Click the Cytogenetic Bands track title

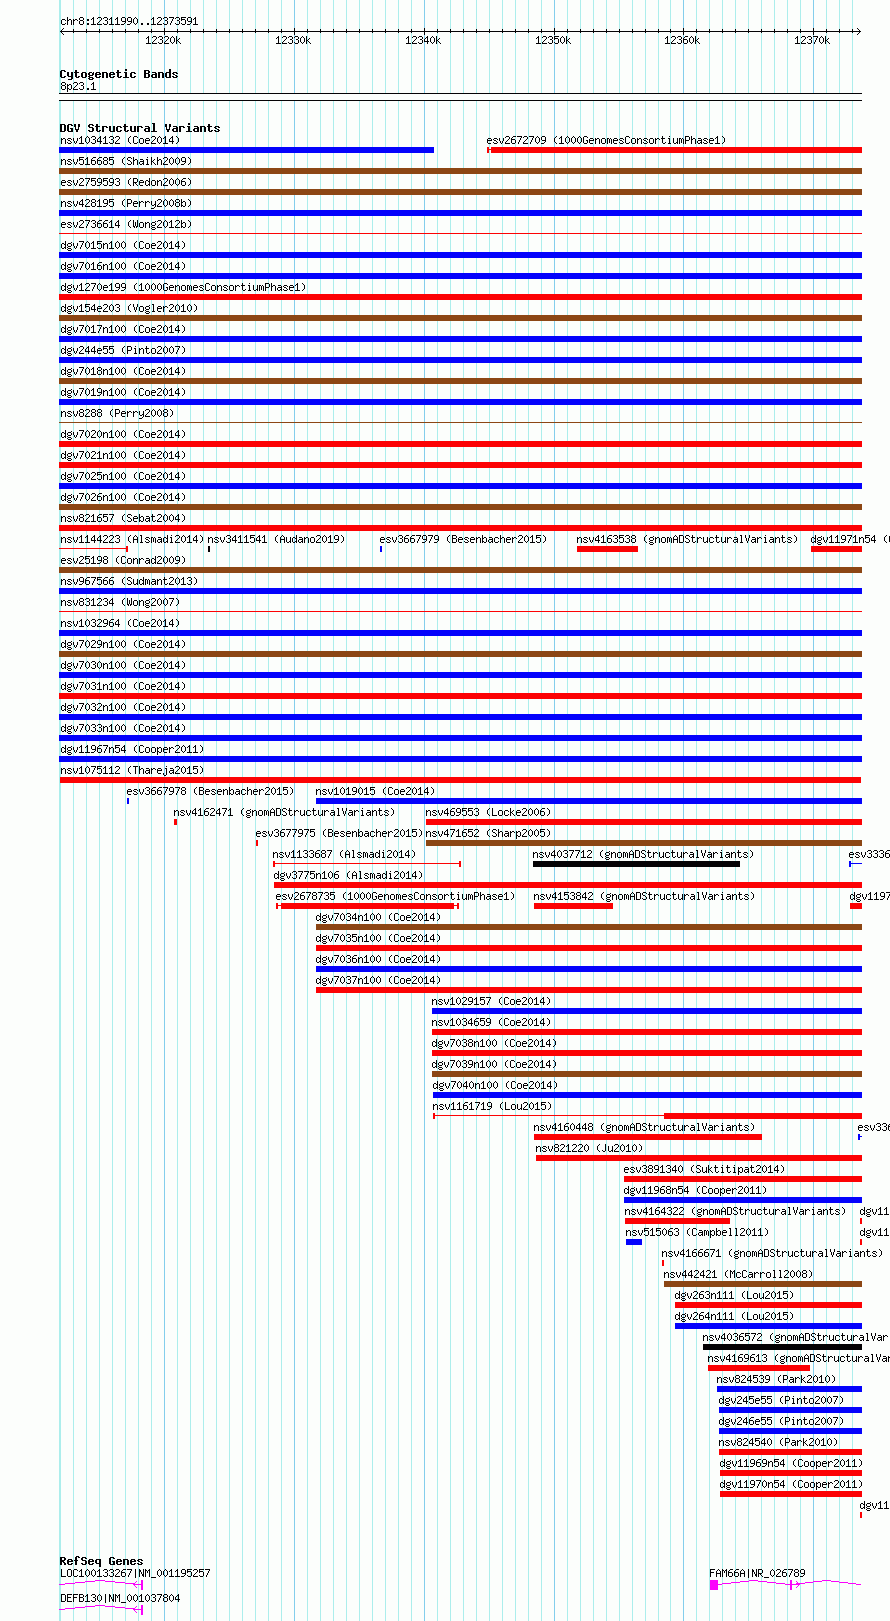[118, 74]
